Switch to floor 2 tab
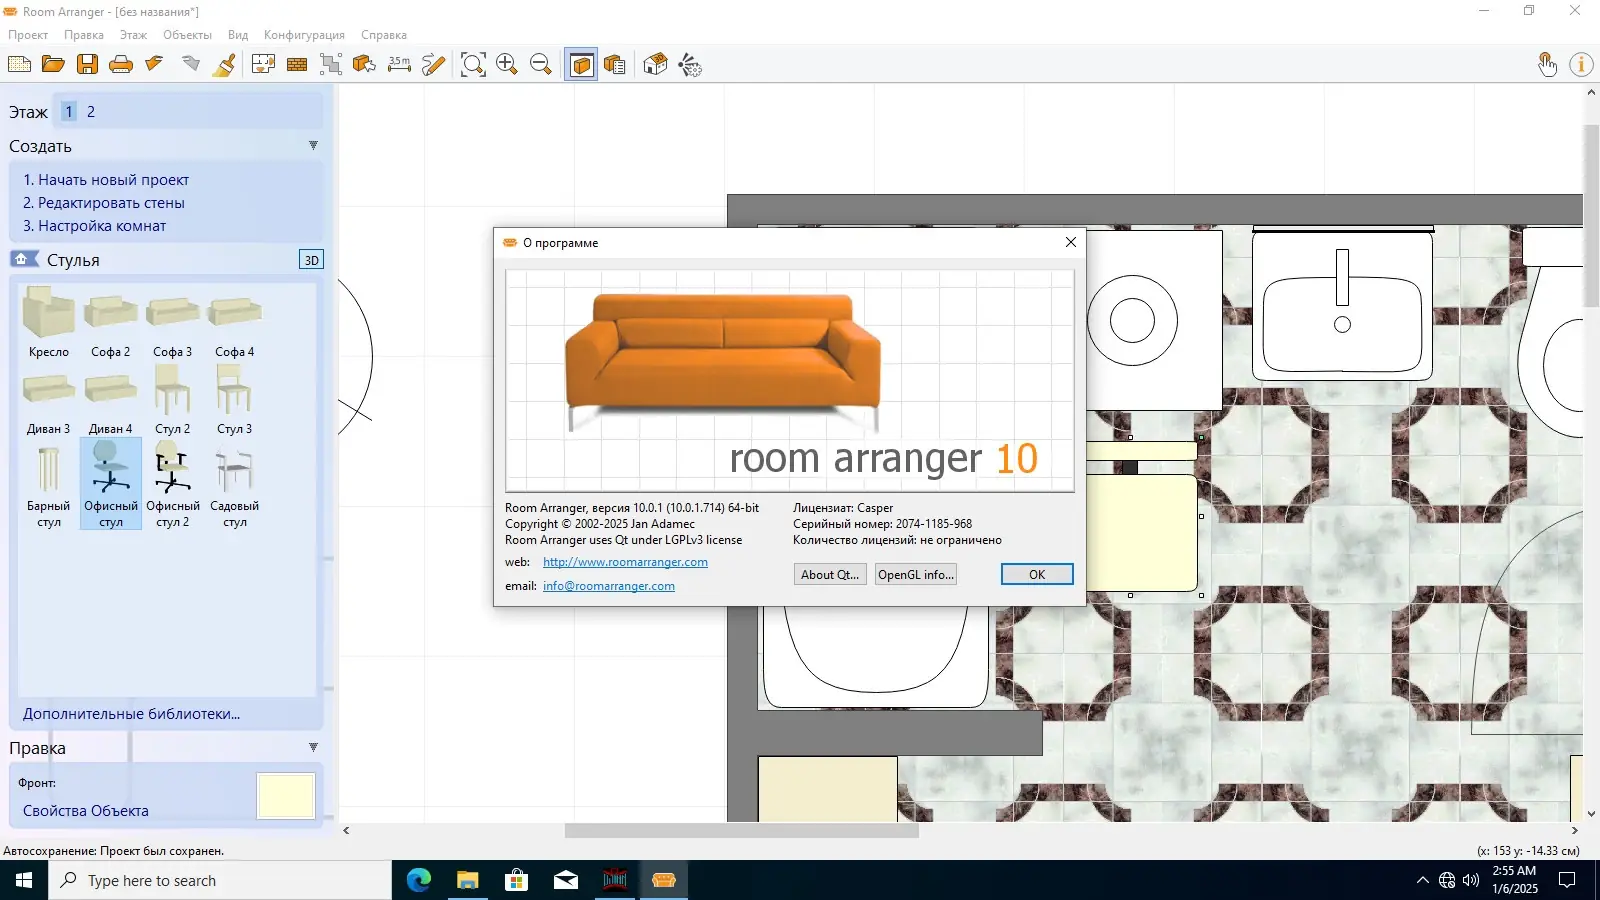The image size is (1600, 900). tap(91, 112)
